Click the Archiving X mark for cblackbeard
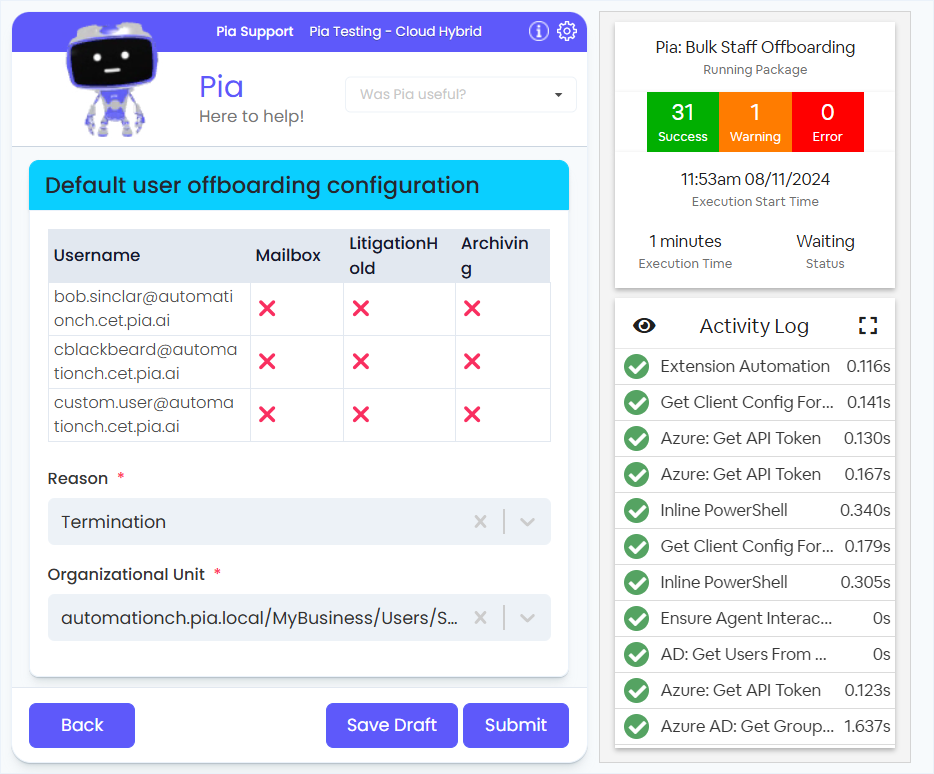934x774 pixels. [472, 362]
